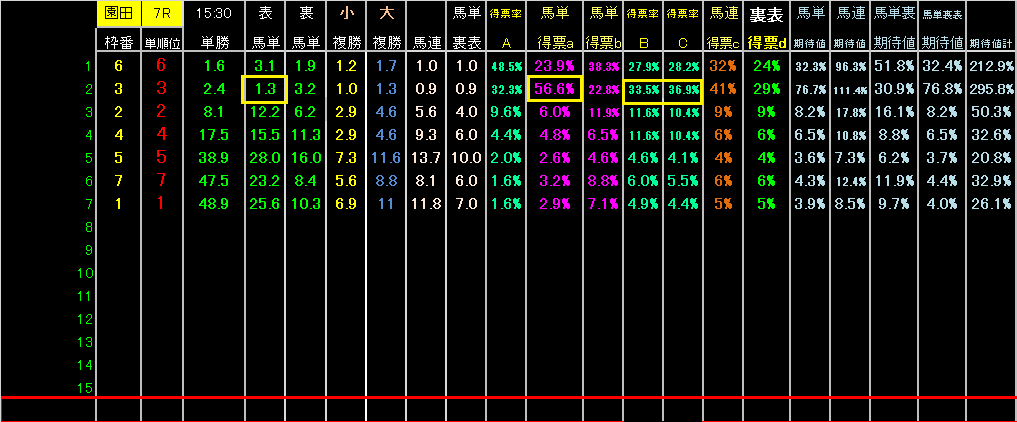This screenshot has width=1017, height=422.
Task: Select the orange 32% cell
Action: tap(723, 66)
